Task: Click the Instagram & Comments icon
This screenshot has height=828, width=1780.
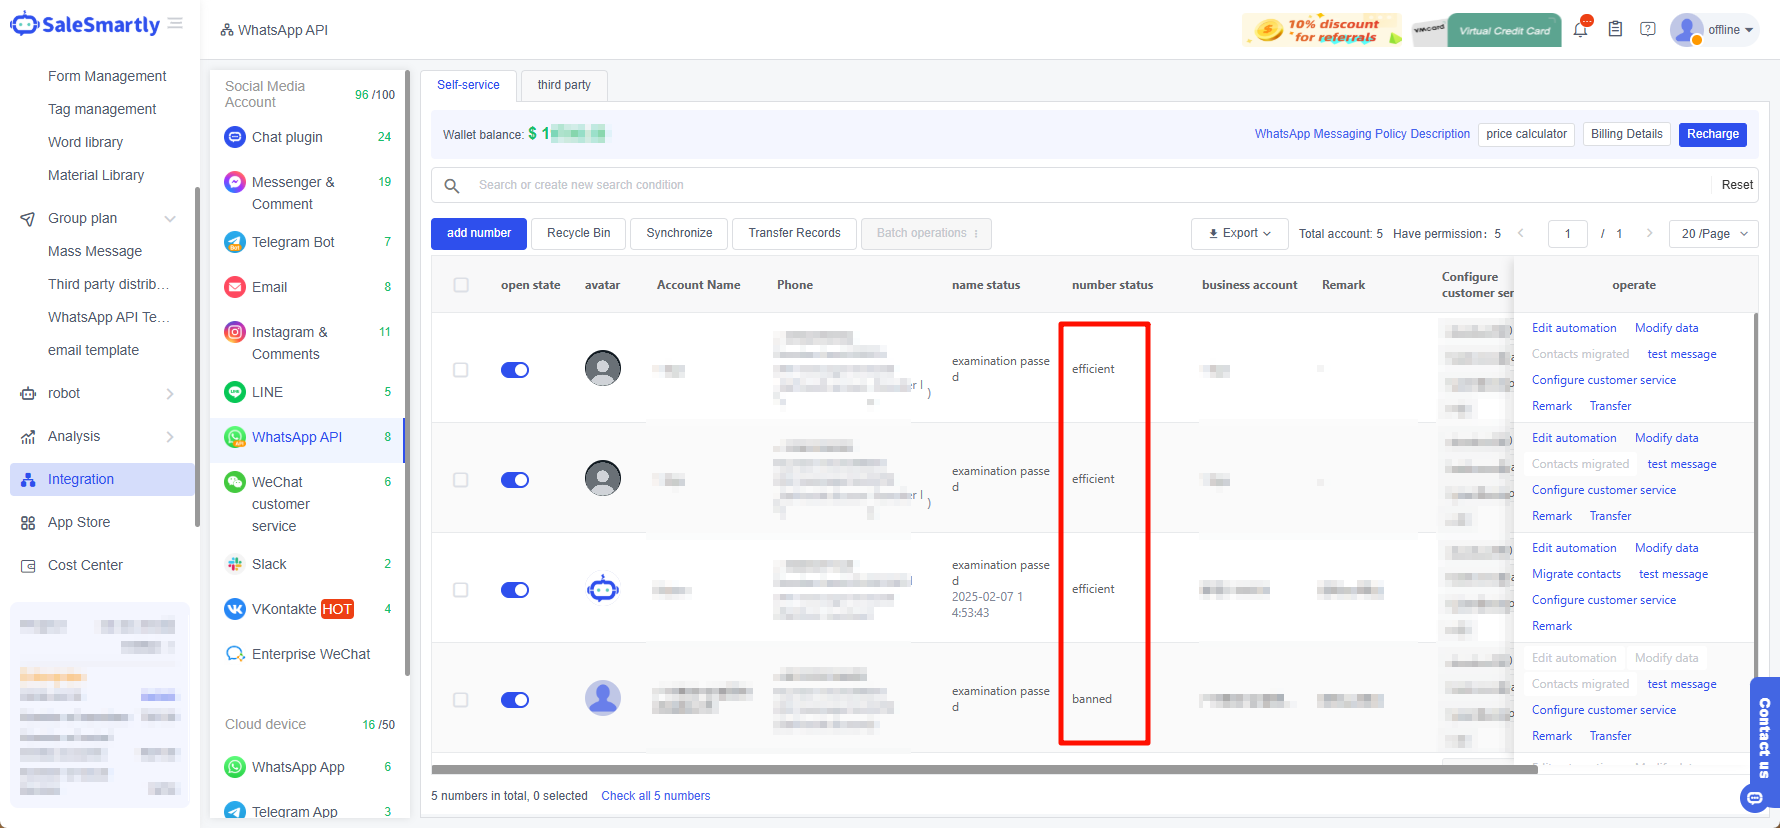Action: coord(235,332)
